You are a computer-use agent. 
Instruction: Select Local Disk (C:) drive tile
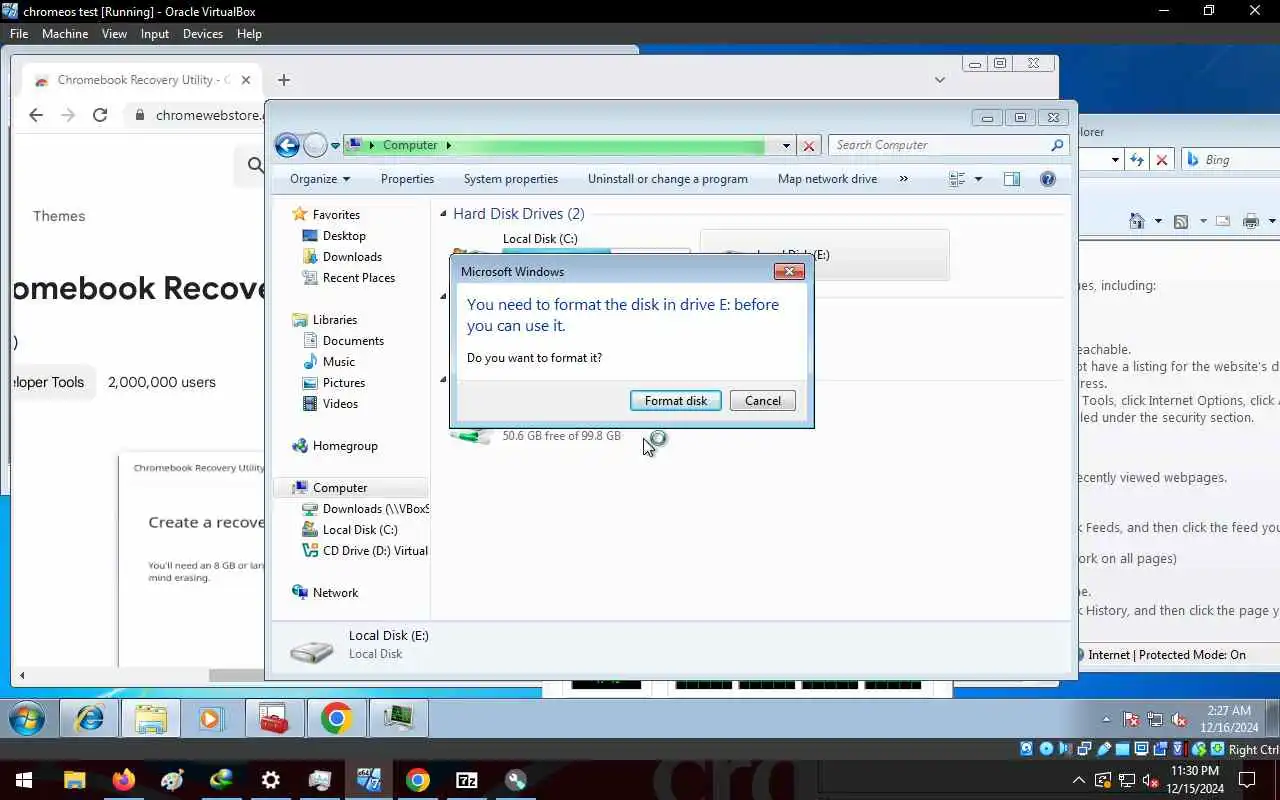[x=540, y=239]
